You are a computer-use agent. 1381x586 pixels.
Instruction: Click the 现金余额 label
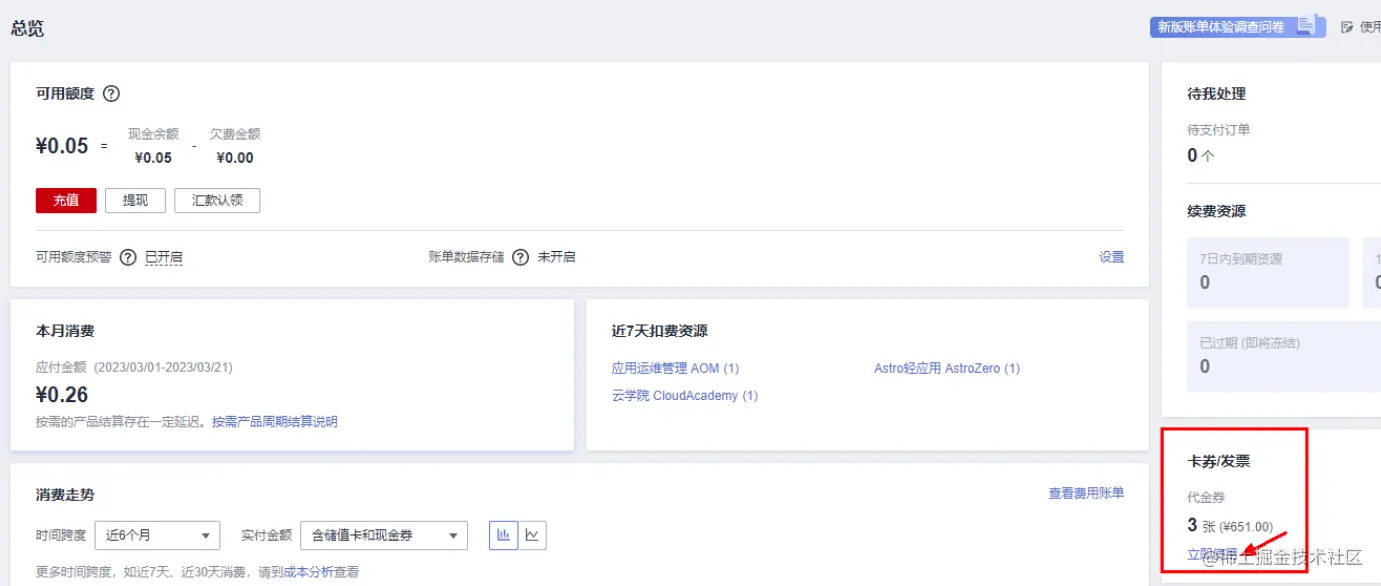click(x=153, y=134)
